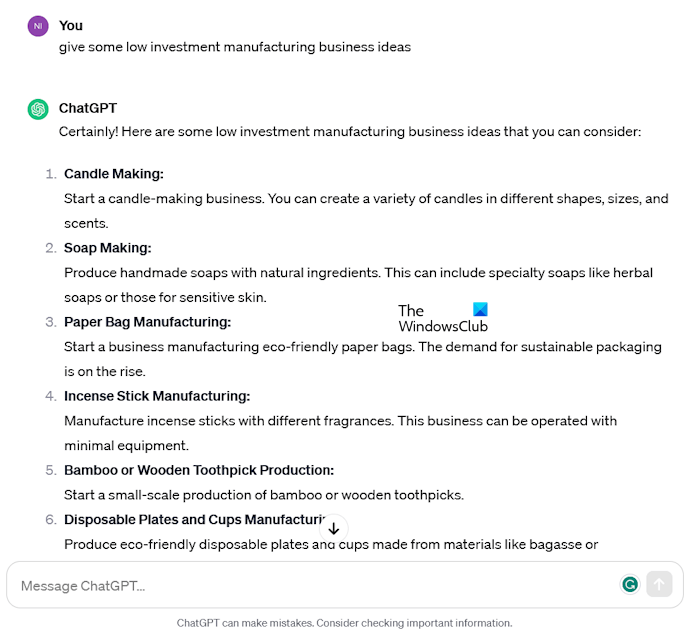Select the "Soap Making:" heading
700x633 pixels.
point(108,248)
